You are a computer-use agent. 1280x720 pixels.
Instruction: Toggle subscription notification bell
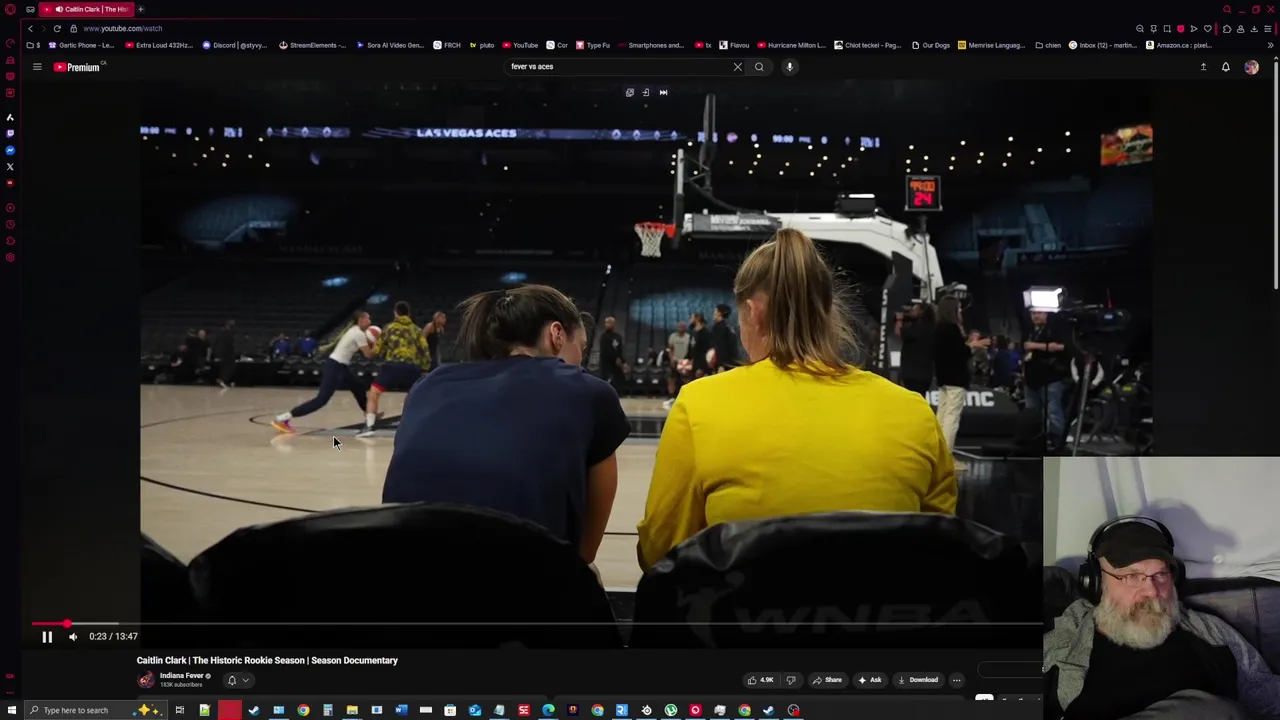point(232,680)
